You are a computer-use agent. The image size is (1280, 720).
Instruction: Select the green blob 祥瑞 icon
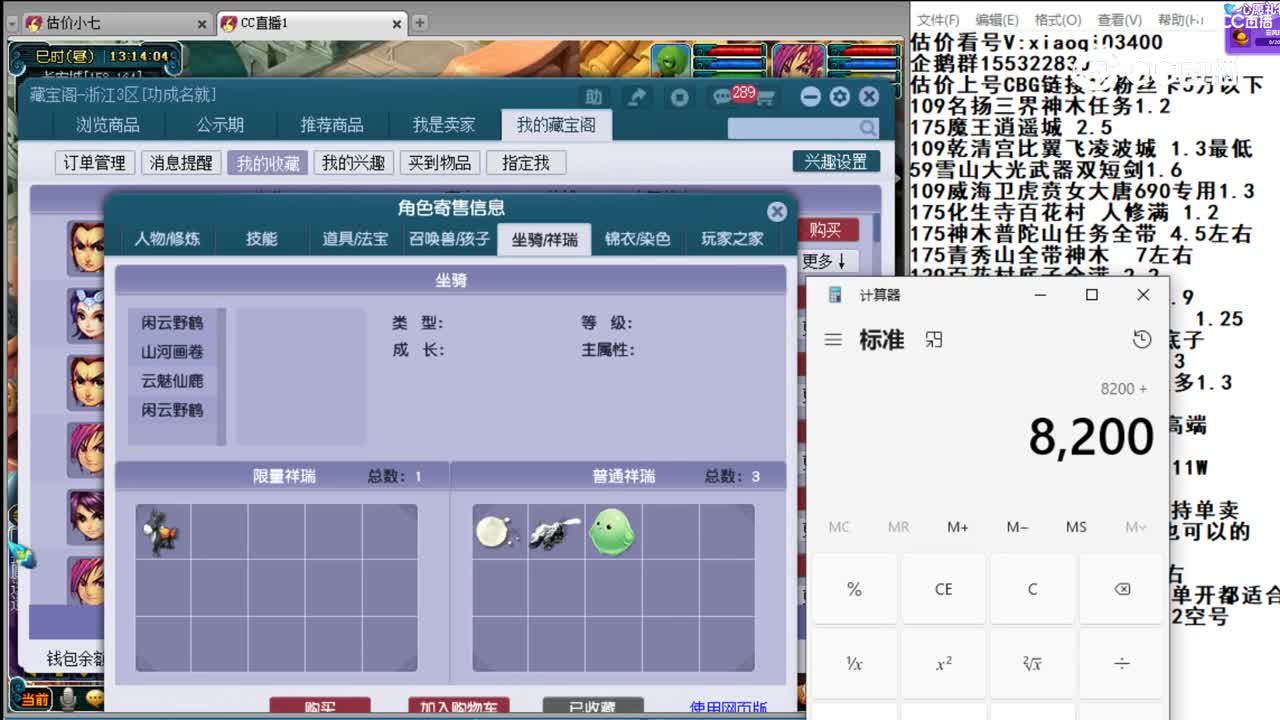tap(611, 531)
